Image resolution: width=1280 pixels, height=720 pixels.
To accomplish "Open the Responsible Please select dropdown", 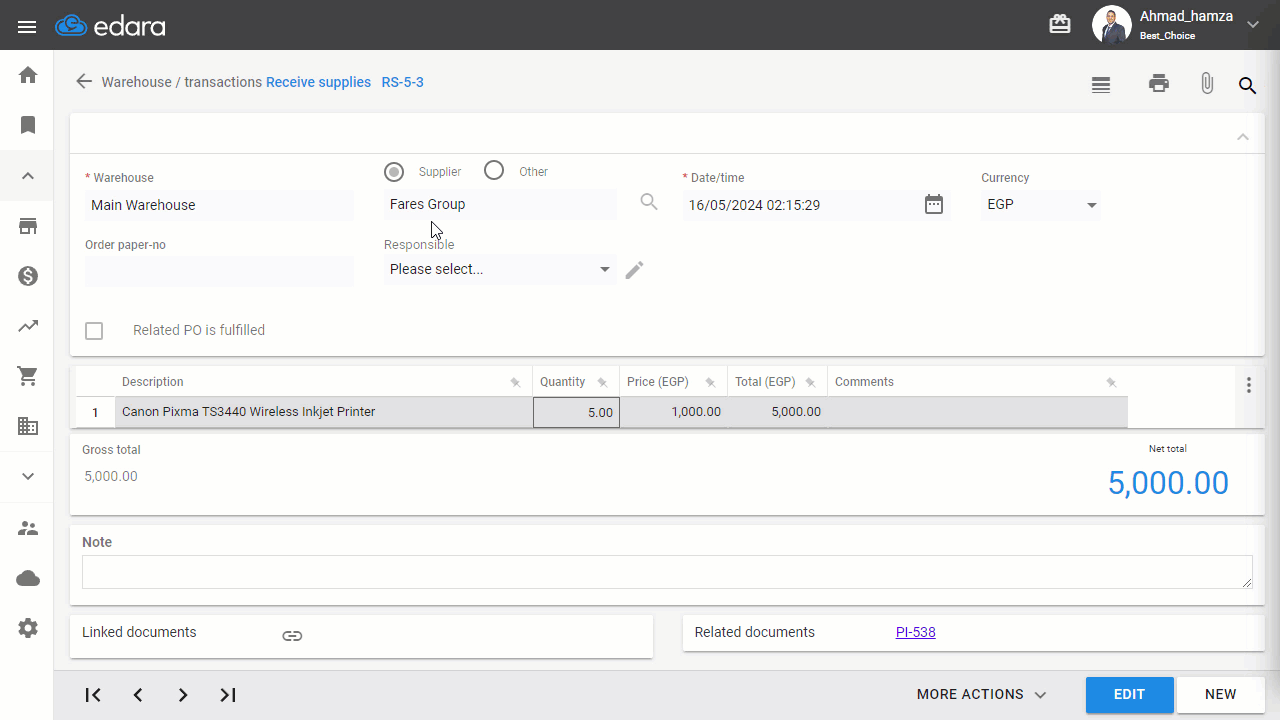I will 500,269.
